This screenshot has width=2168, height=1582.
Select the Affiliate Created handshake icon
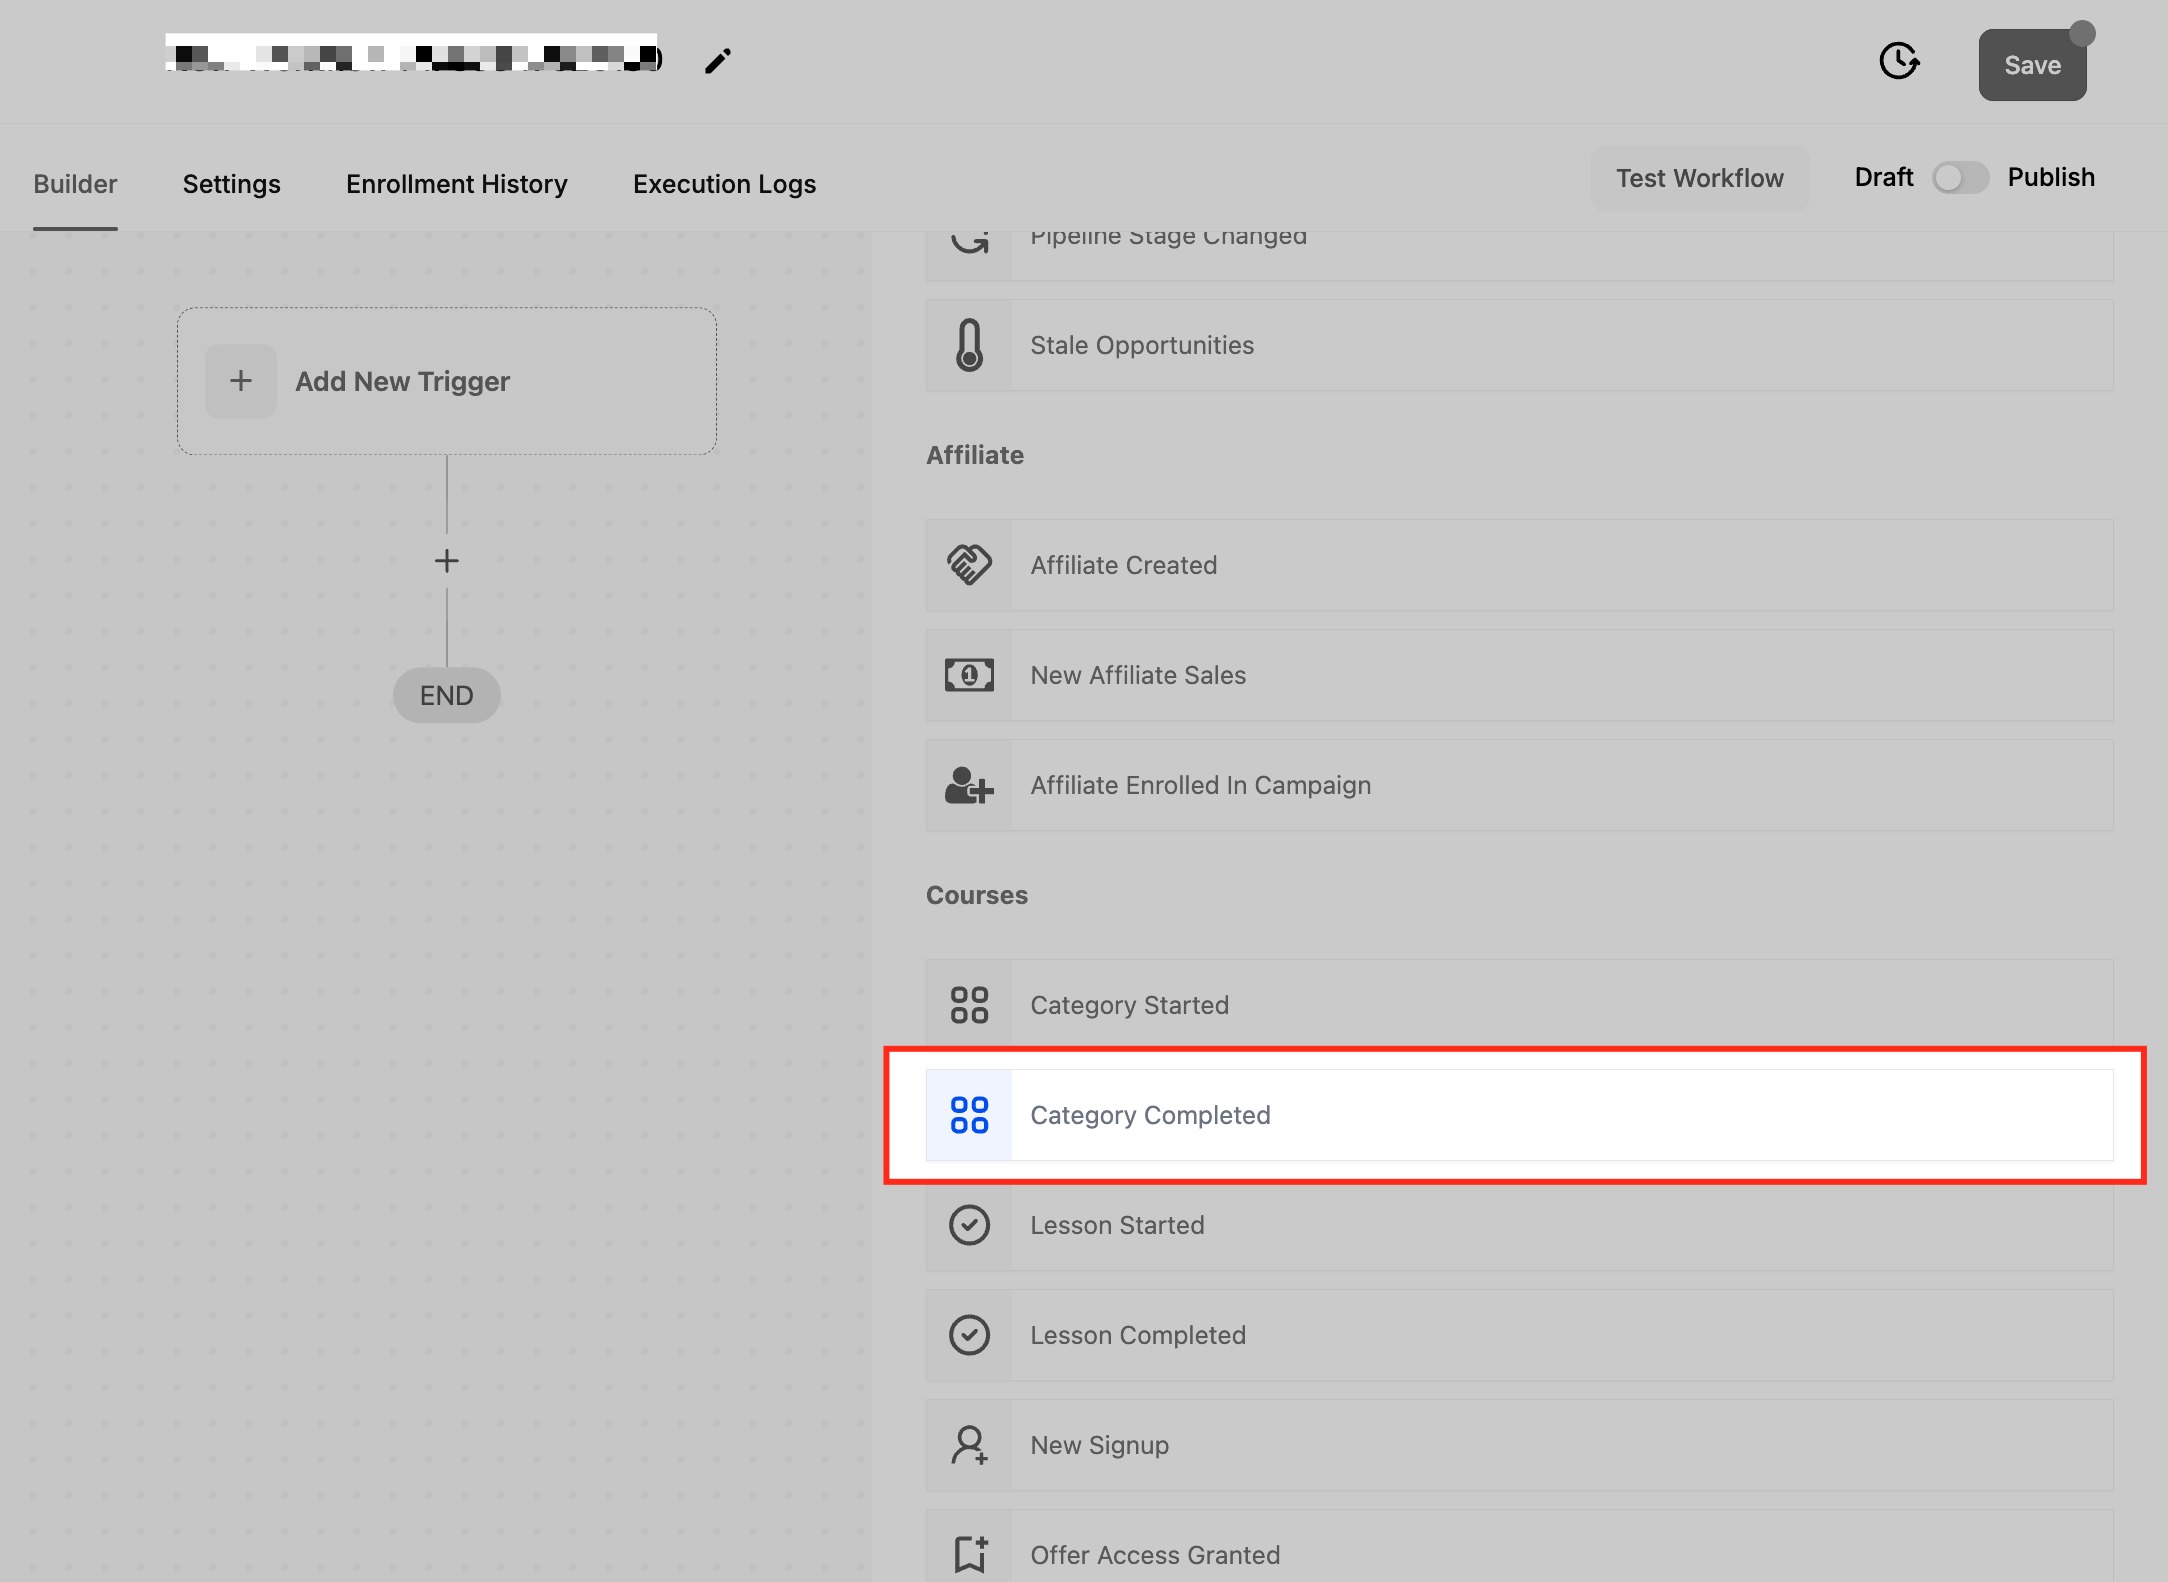coord(969,565)
